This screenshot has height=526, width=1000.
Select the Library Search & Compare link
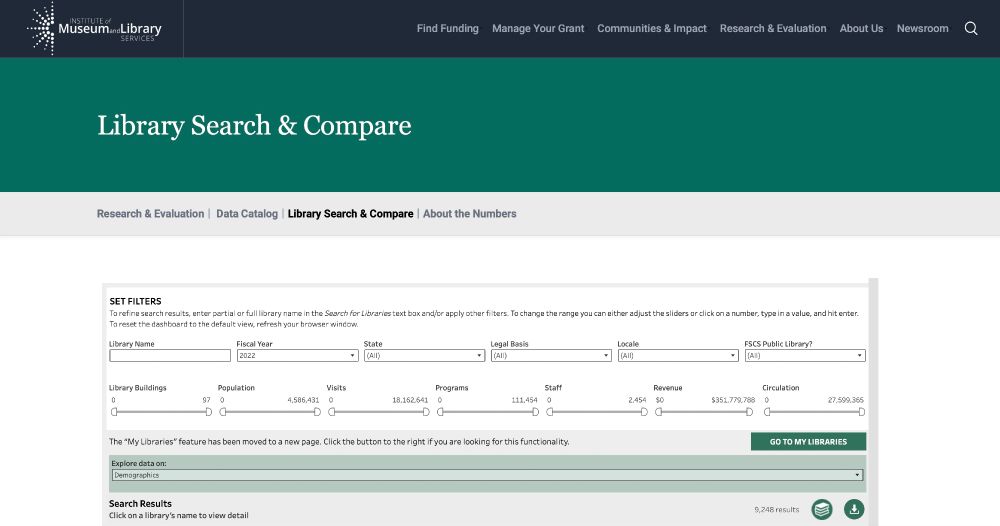[350, 214]
